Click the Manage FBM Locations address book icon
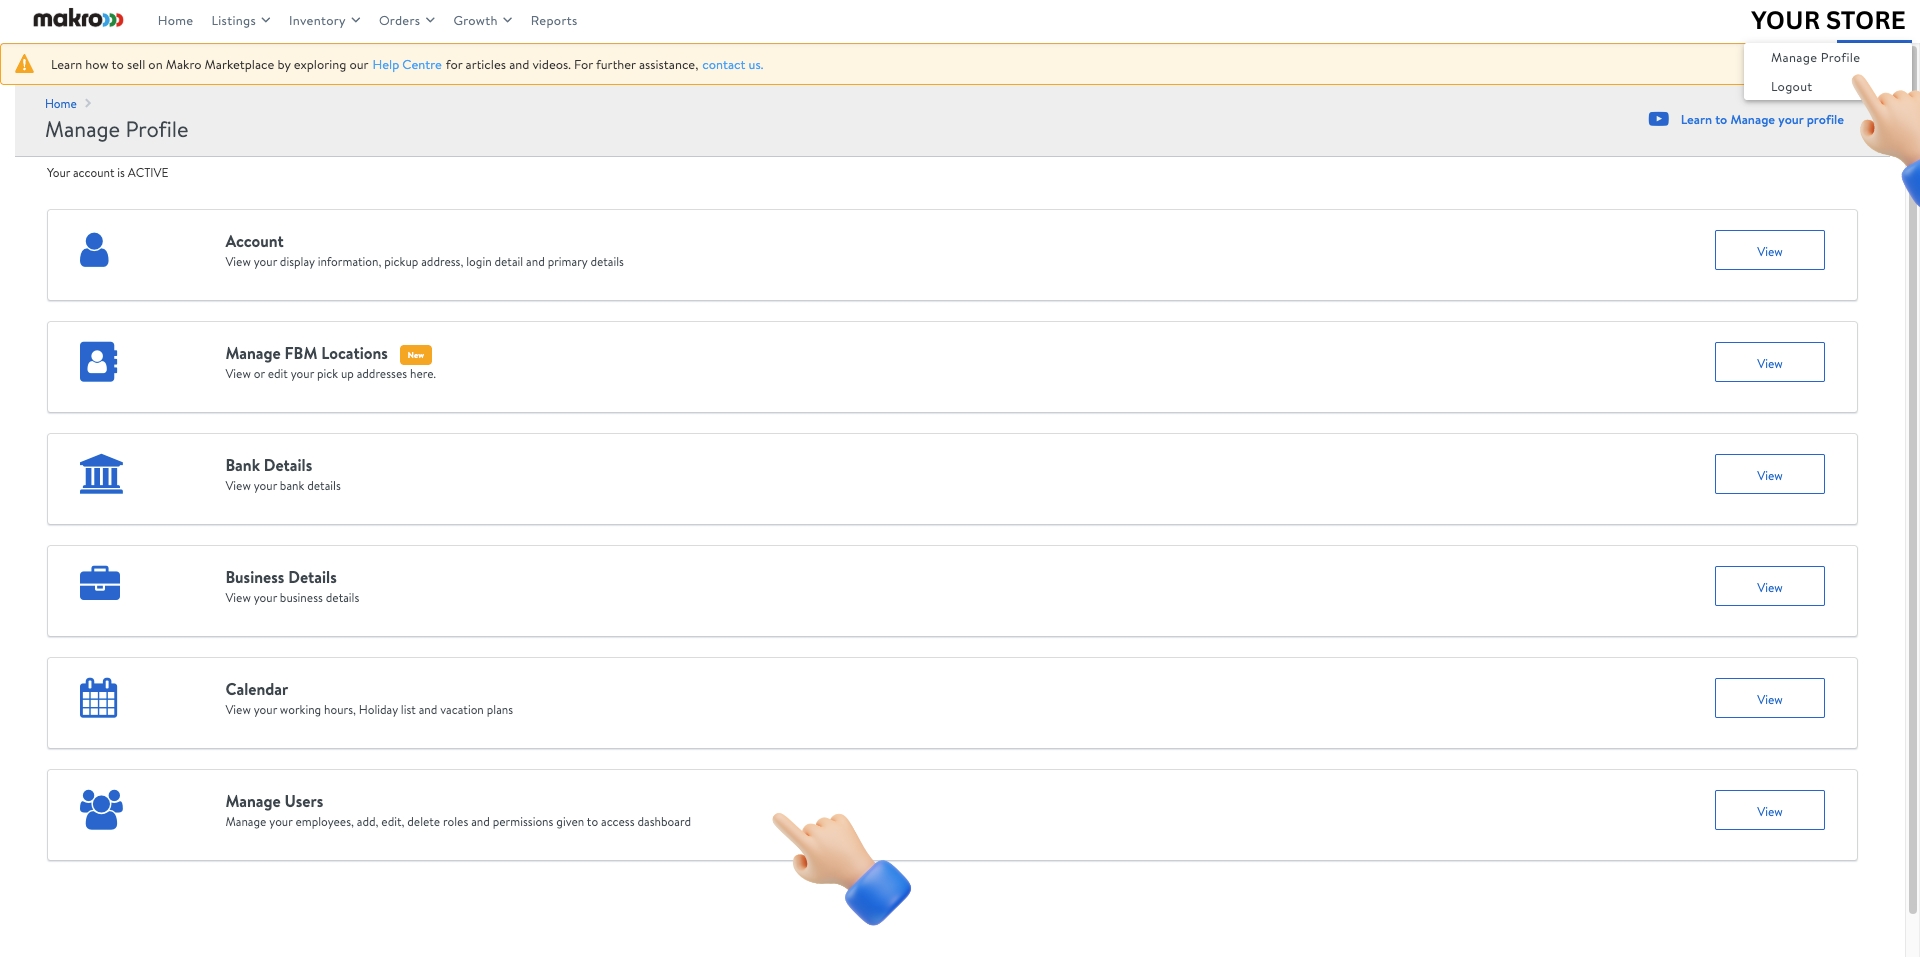This screenshot has height=957, width=1920. click(97, 362)
